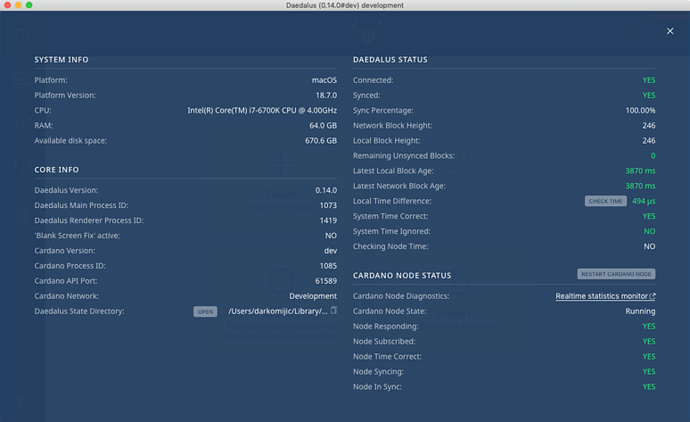
Task: Click the Cardano Process ID value '1085'
Action: pos(328,266)
